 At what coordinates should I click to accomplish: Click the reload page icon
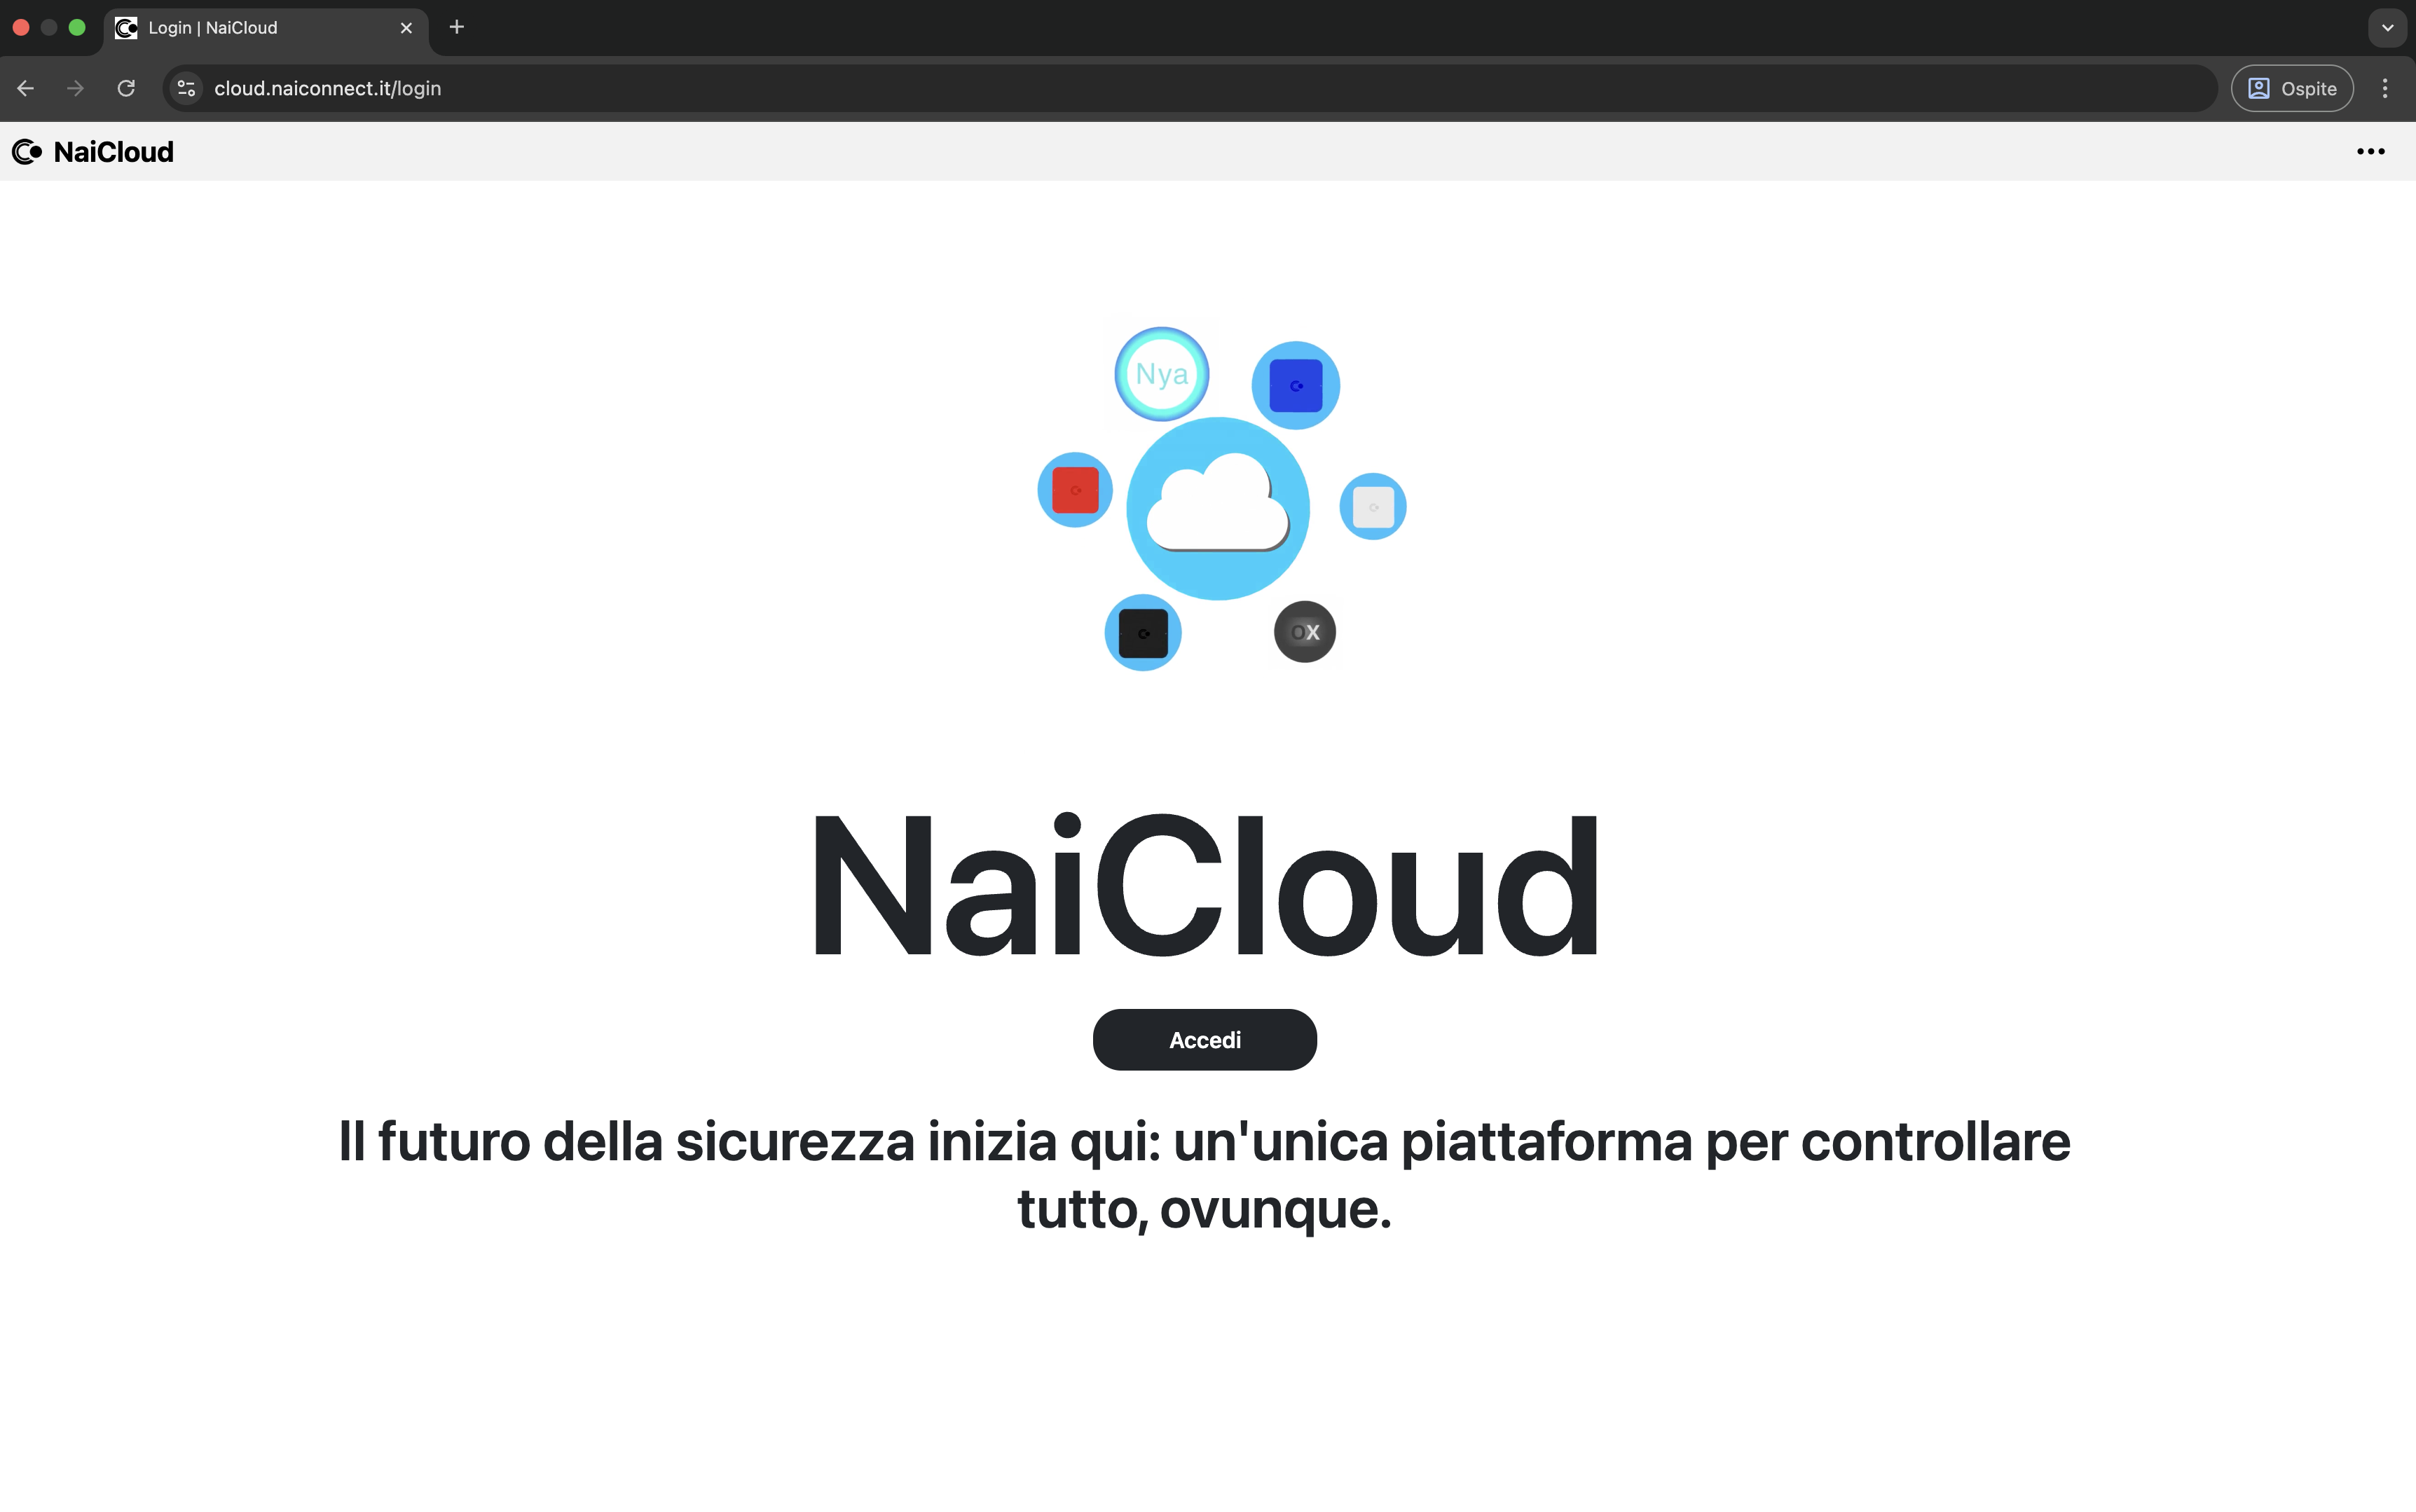point(126,88)
